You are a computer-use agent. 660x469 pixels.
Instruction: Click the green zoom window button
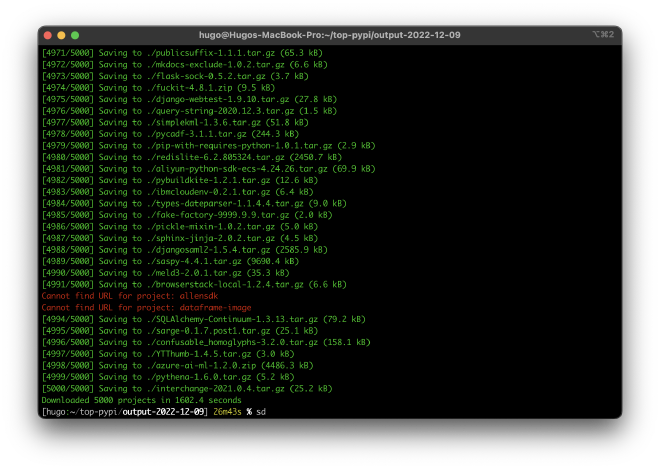pyautogui.click(x=75, y=35)
